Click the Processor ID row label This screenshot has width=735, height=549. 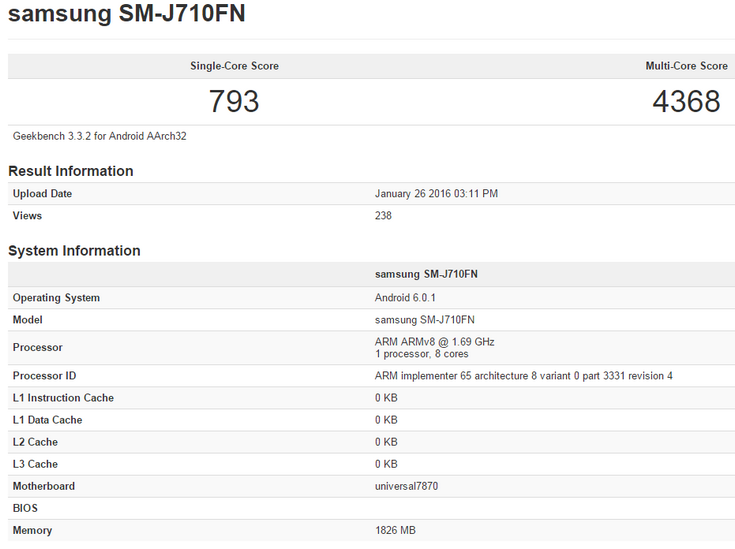pyautogui.click(x=44, y=376)
